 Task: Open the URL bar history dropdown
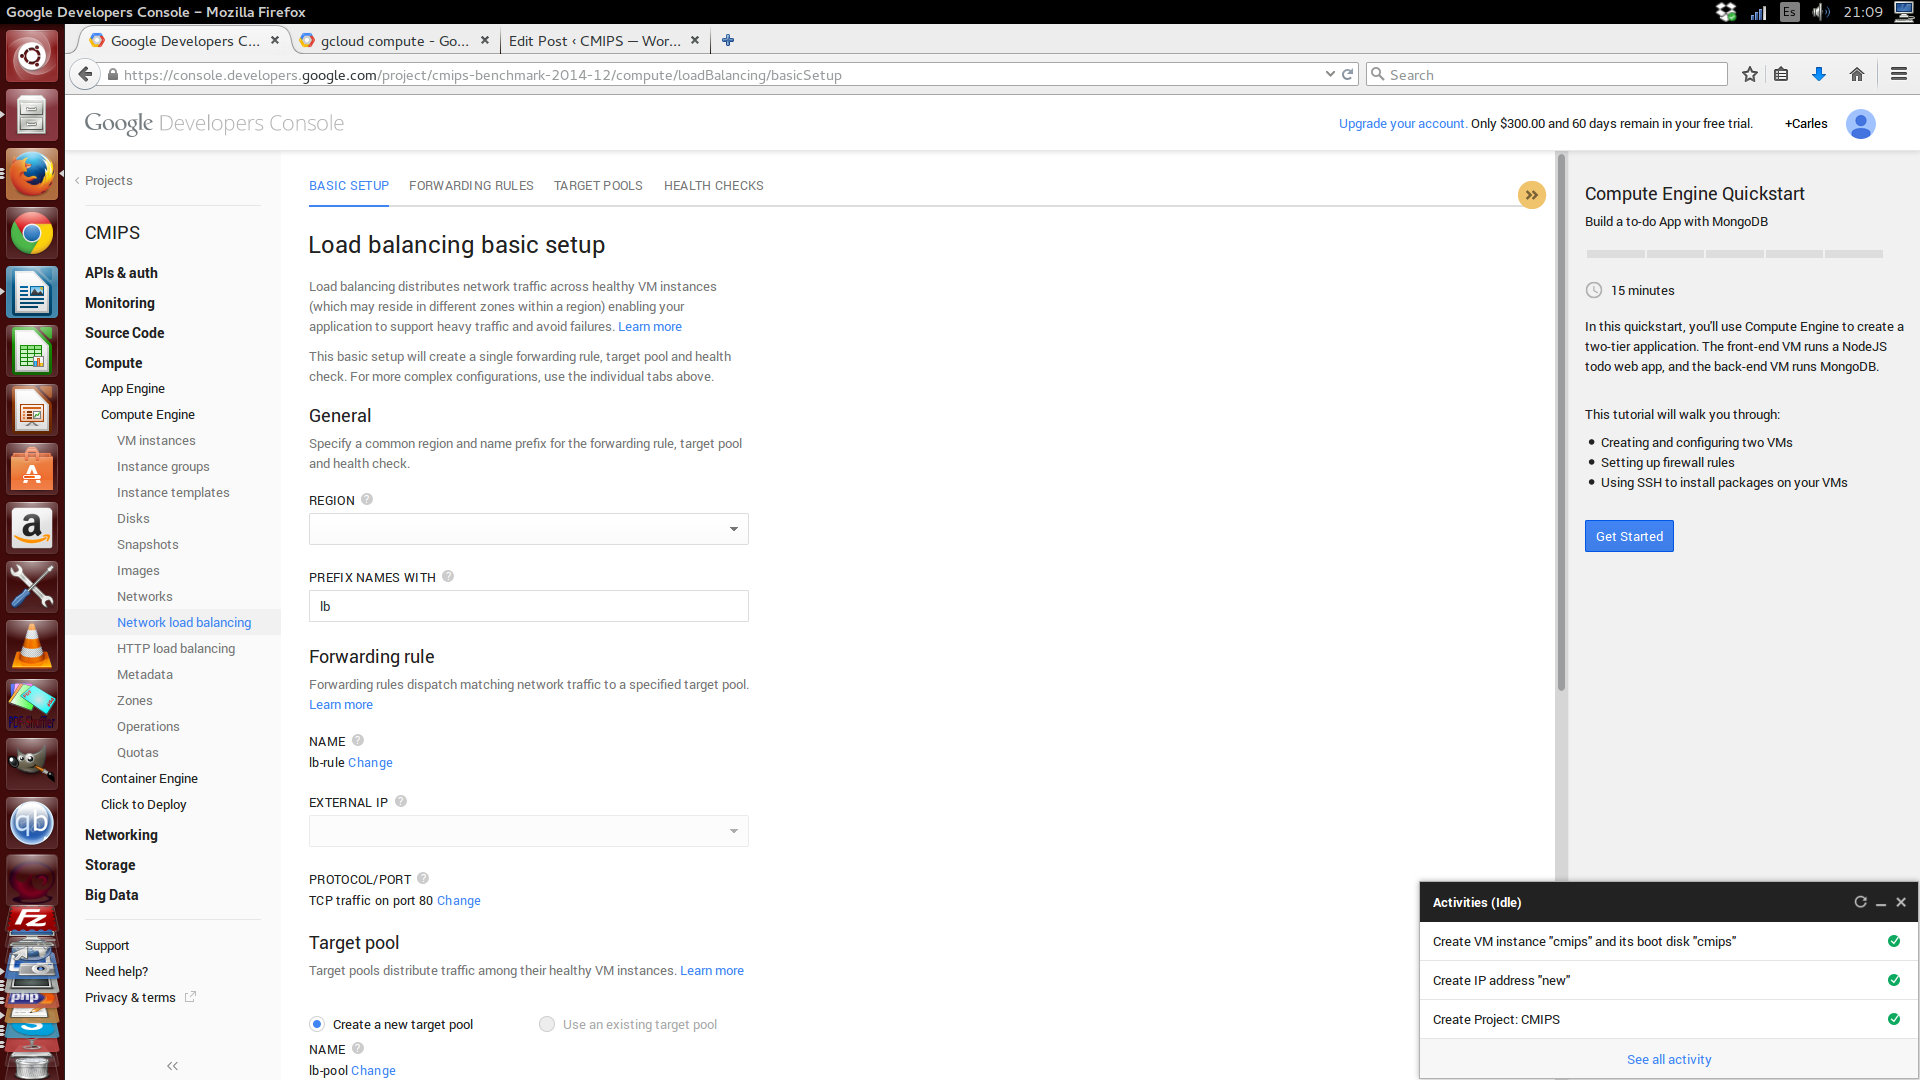1330,74
